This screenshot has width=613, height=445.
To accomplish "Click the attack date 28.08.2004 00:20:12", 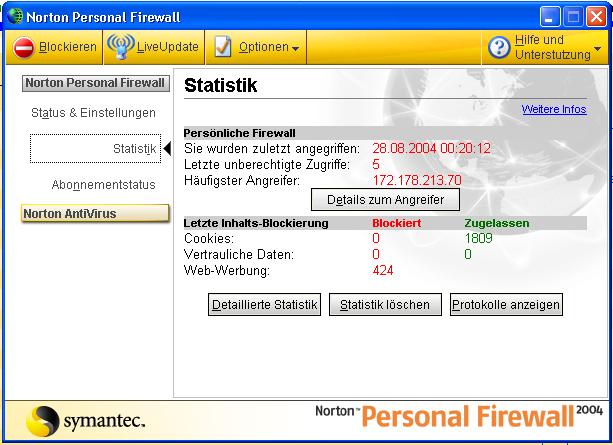I will (x=432, y=148).
